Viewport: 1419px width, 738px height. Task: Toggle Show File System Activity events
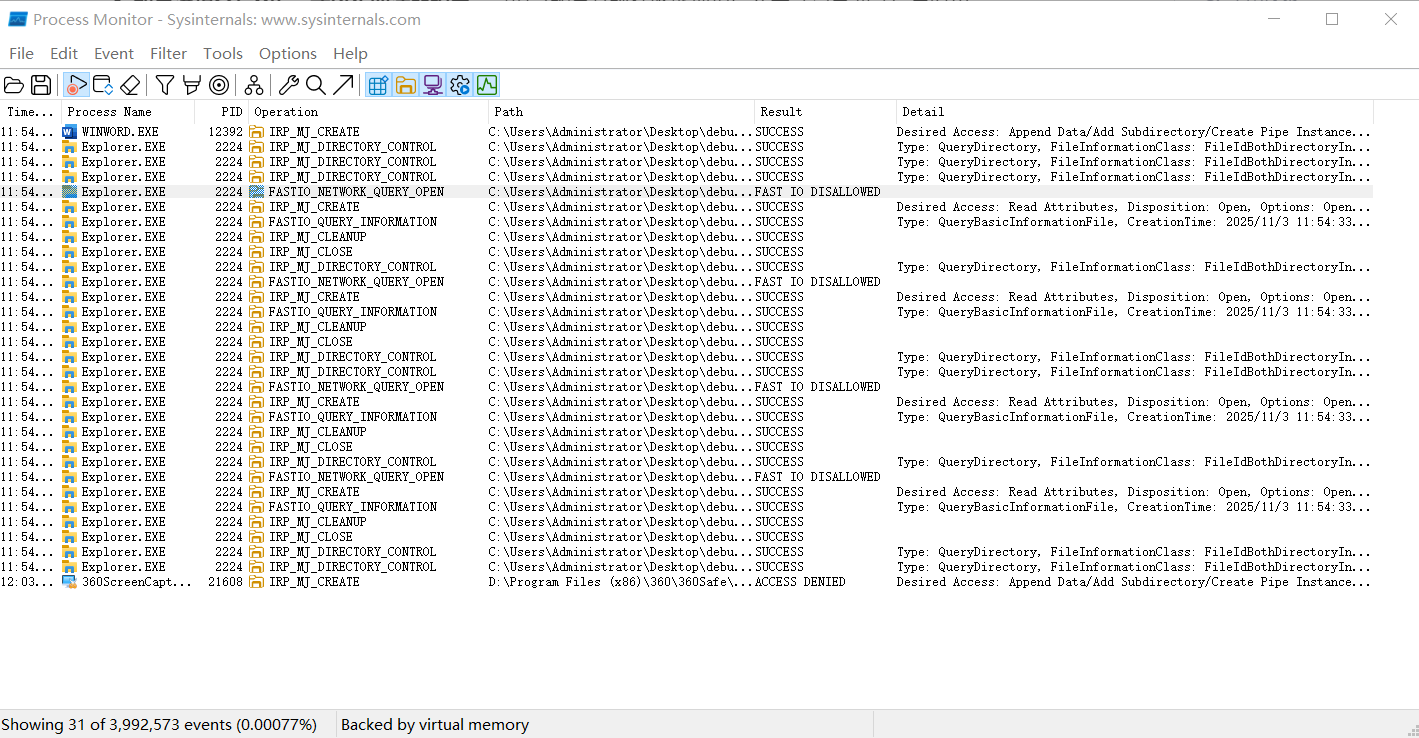(x=405, y=85)
